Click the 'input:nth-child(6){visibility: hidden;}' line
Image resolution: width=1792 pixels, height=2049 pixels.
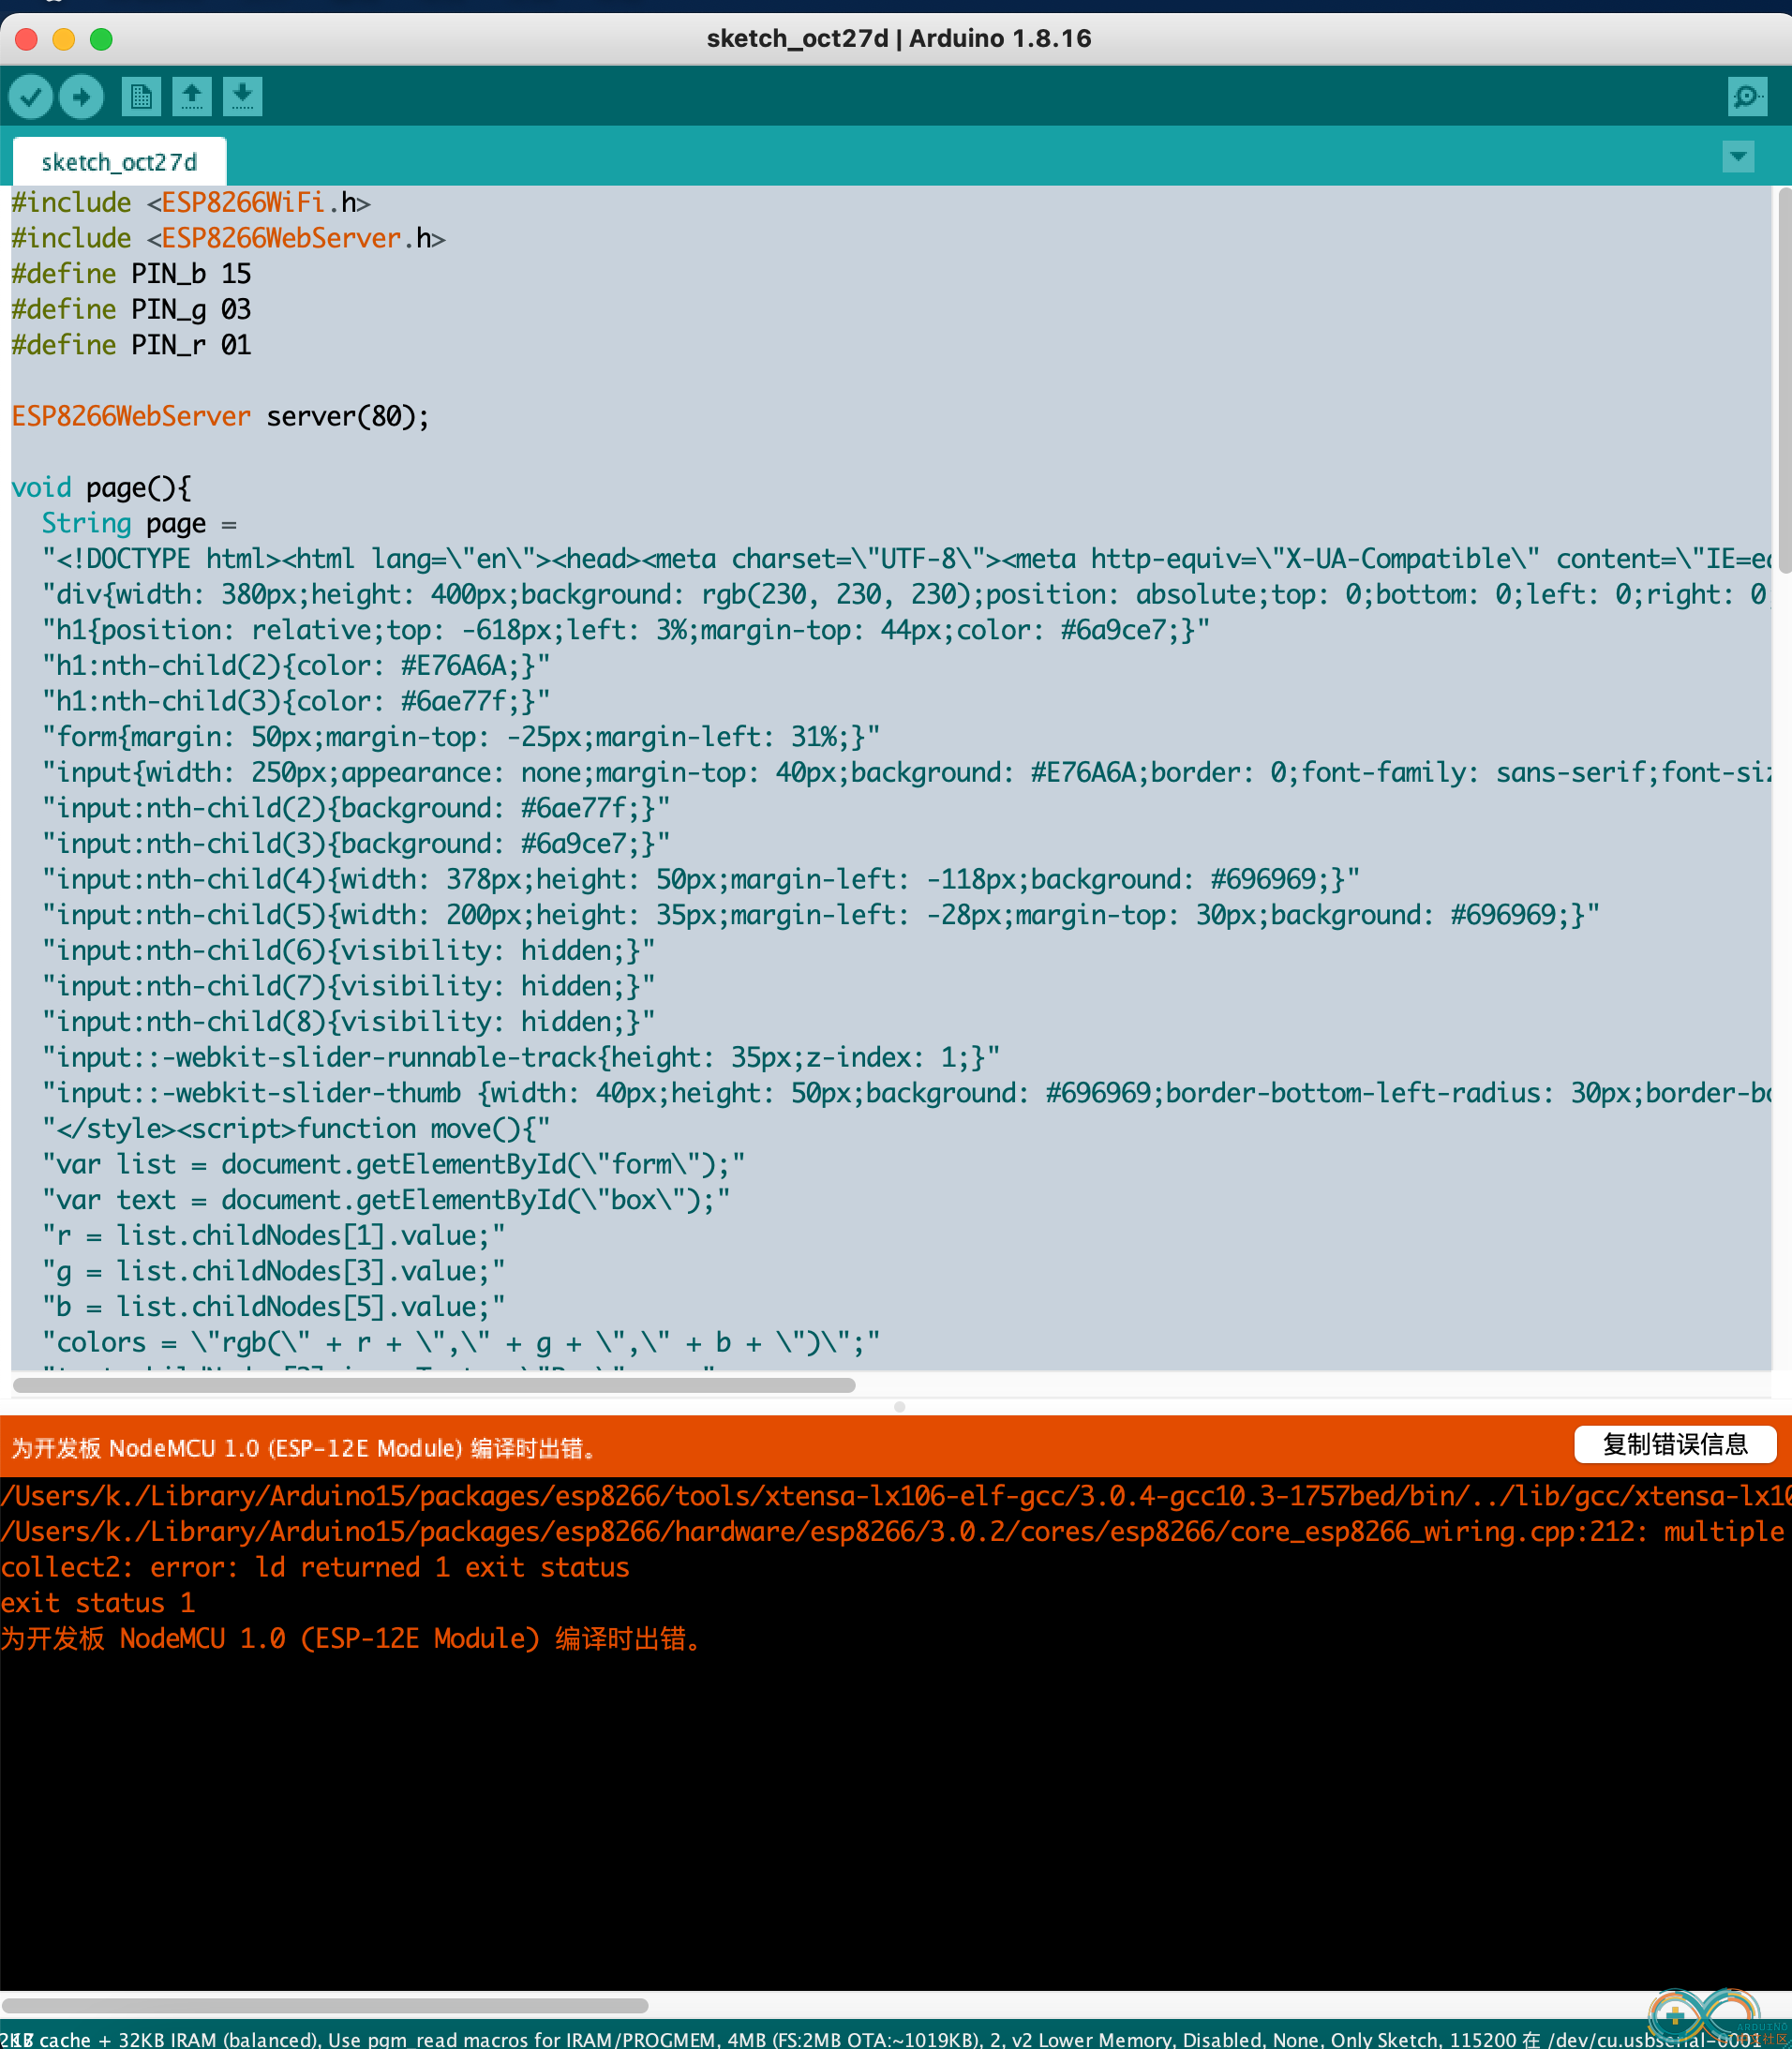(348, 951)
